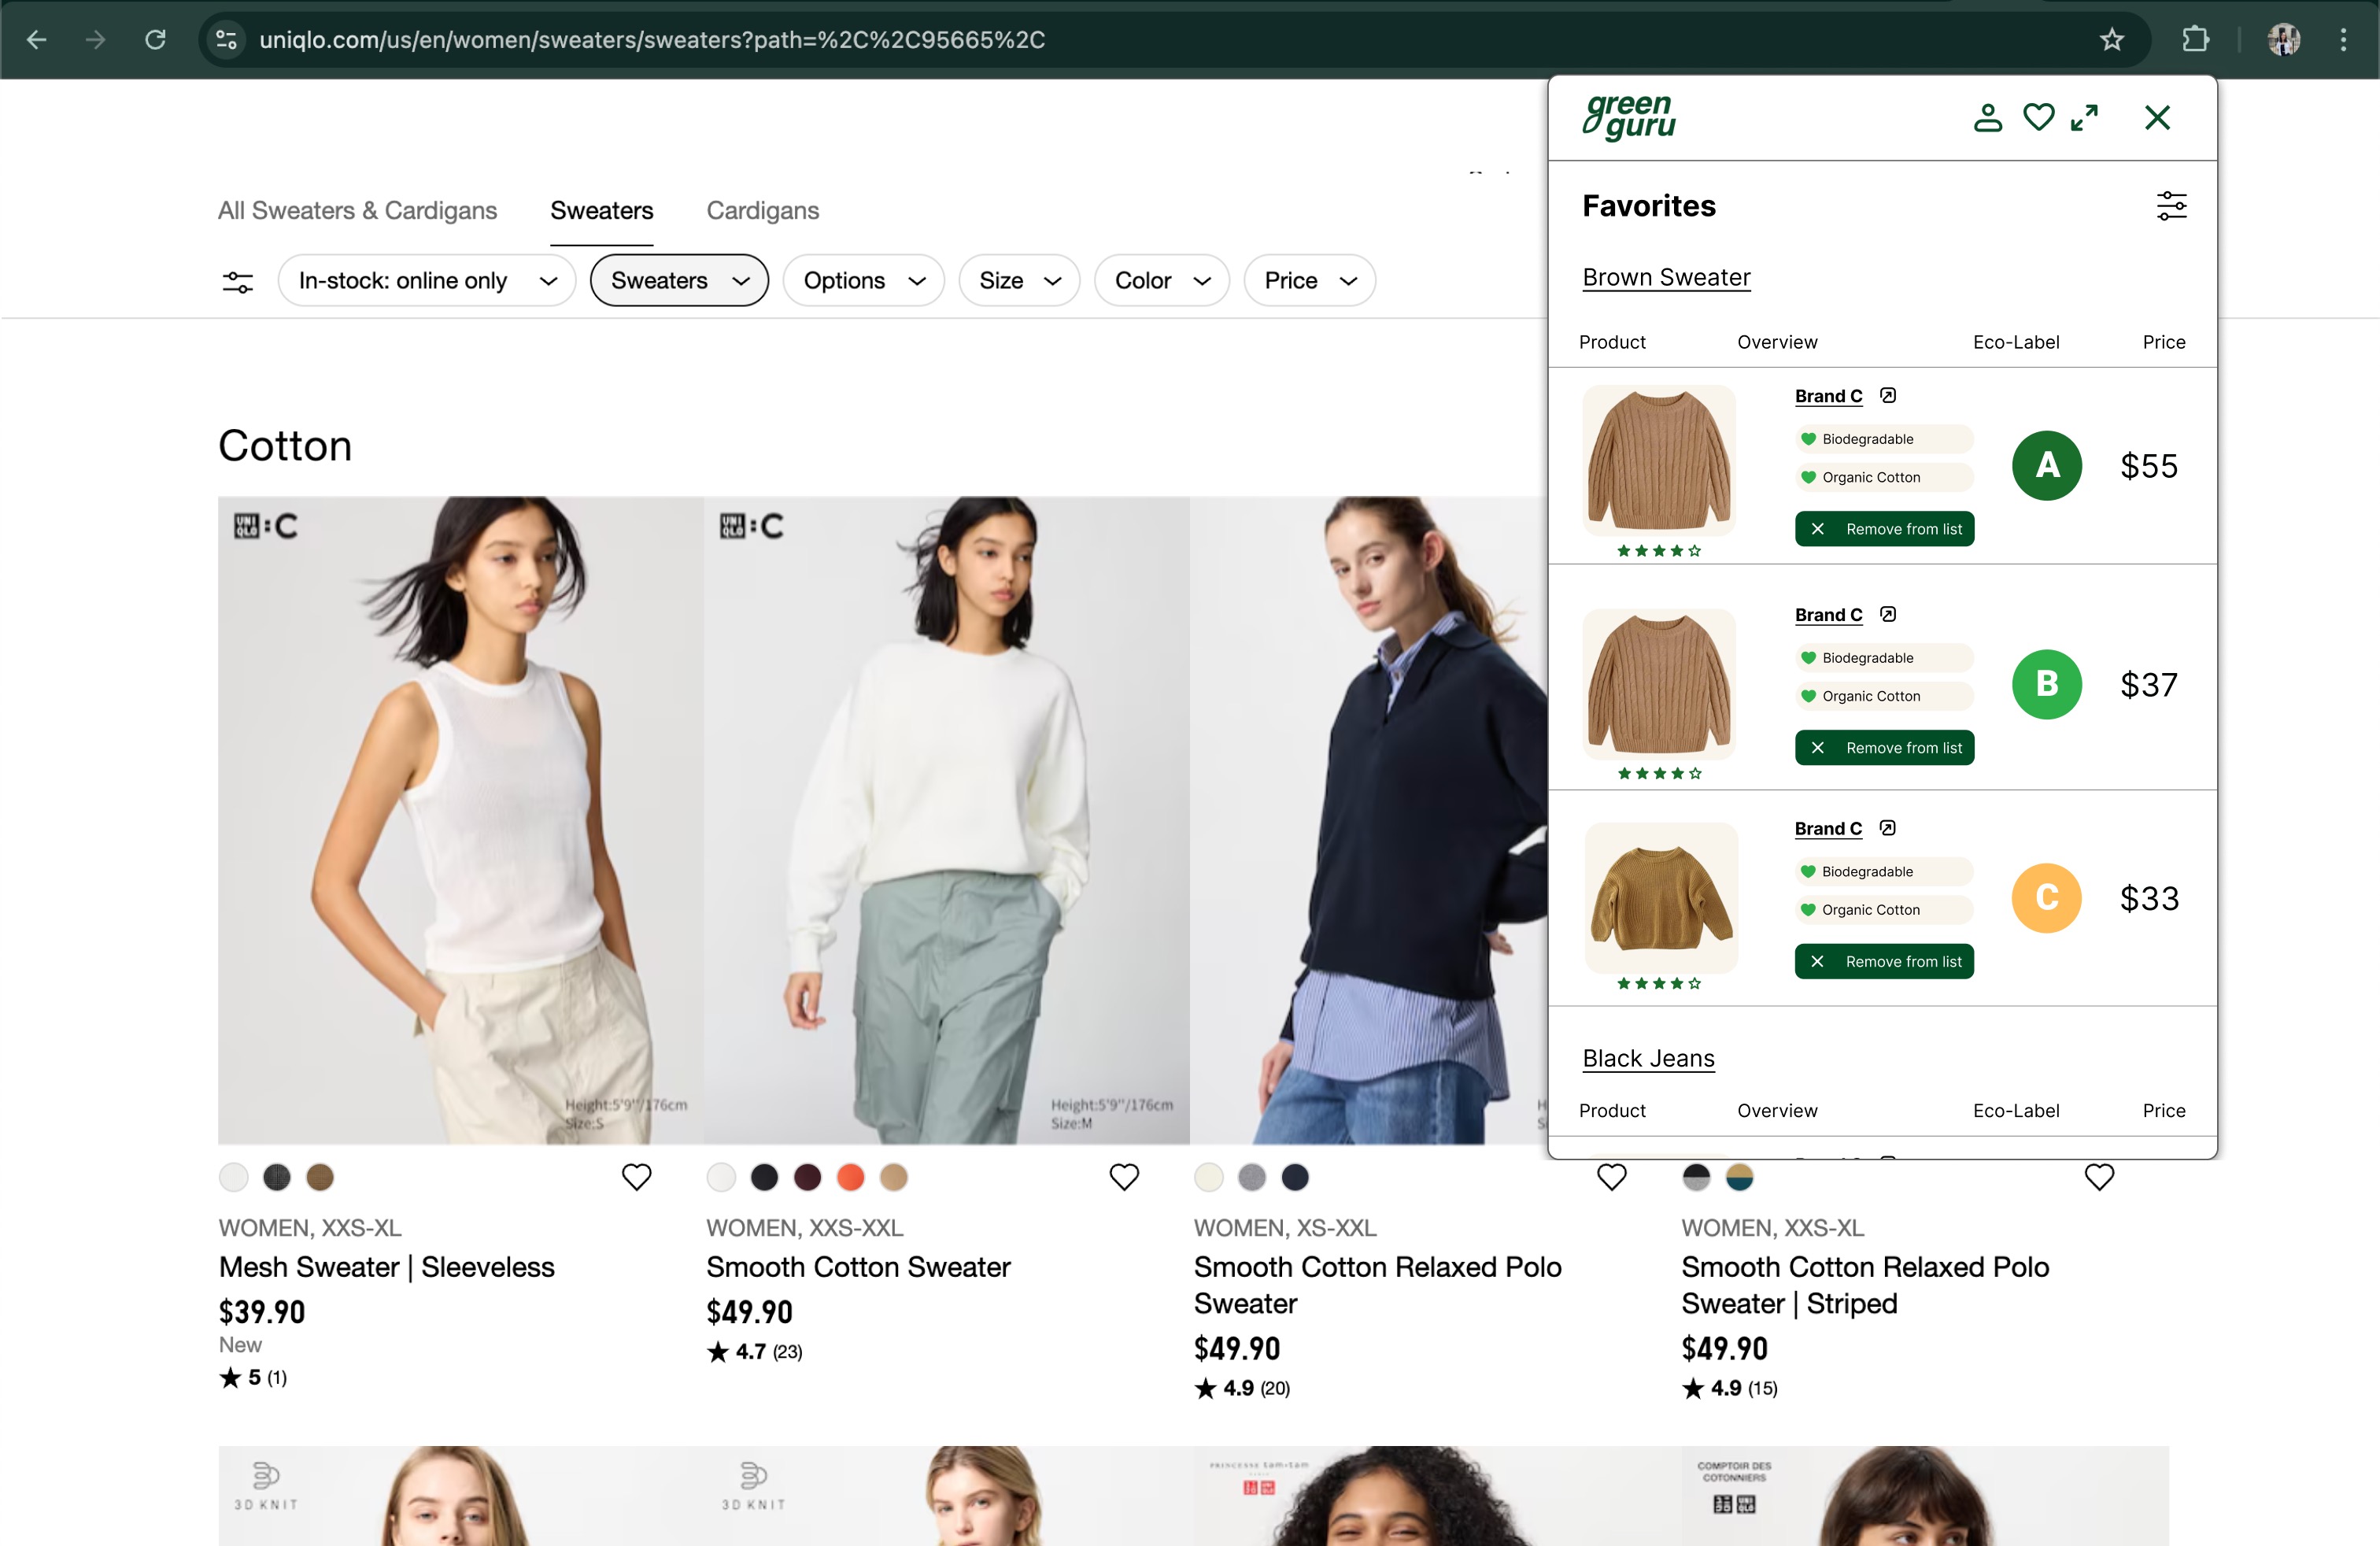Image resolution: width=2380 pixels, height=1546 pixels.
Task: Toggle heart for Smooth Cotton Relaxed Polo Striped
Action: (x=2098, y=1177)
